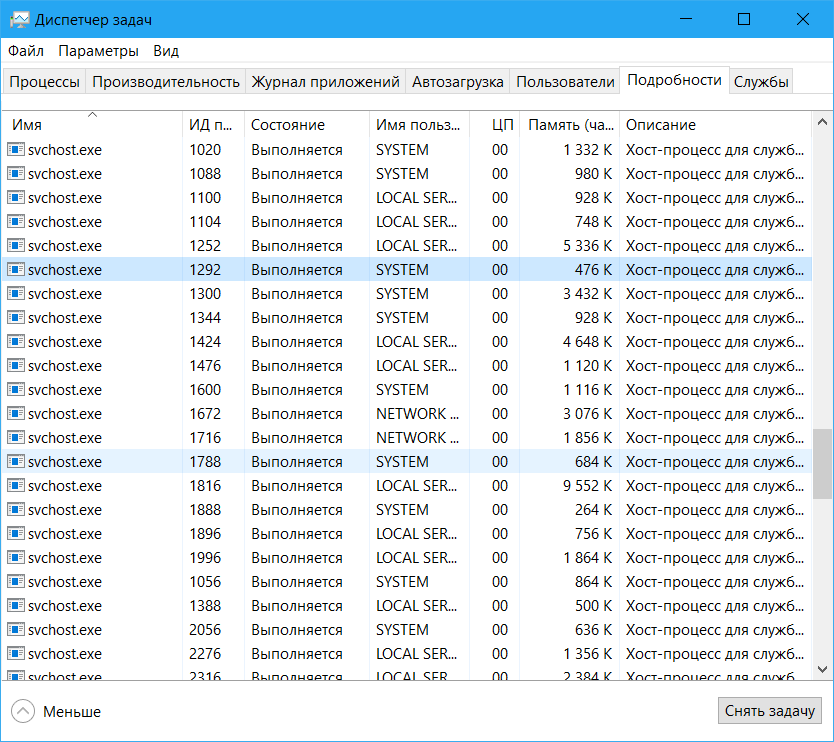The height and width of the screenshot is (742, 834).
Task: Sort by the Описание column header
Action: [715, 124]
